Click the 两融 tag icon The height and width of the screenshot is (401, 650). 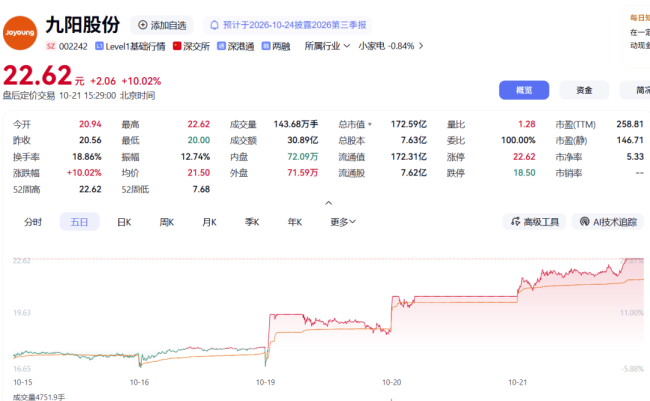266,46
